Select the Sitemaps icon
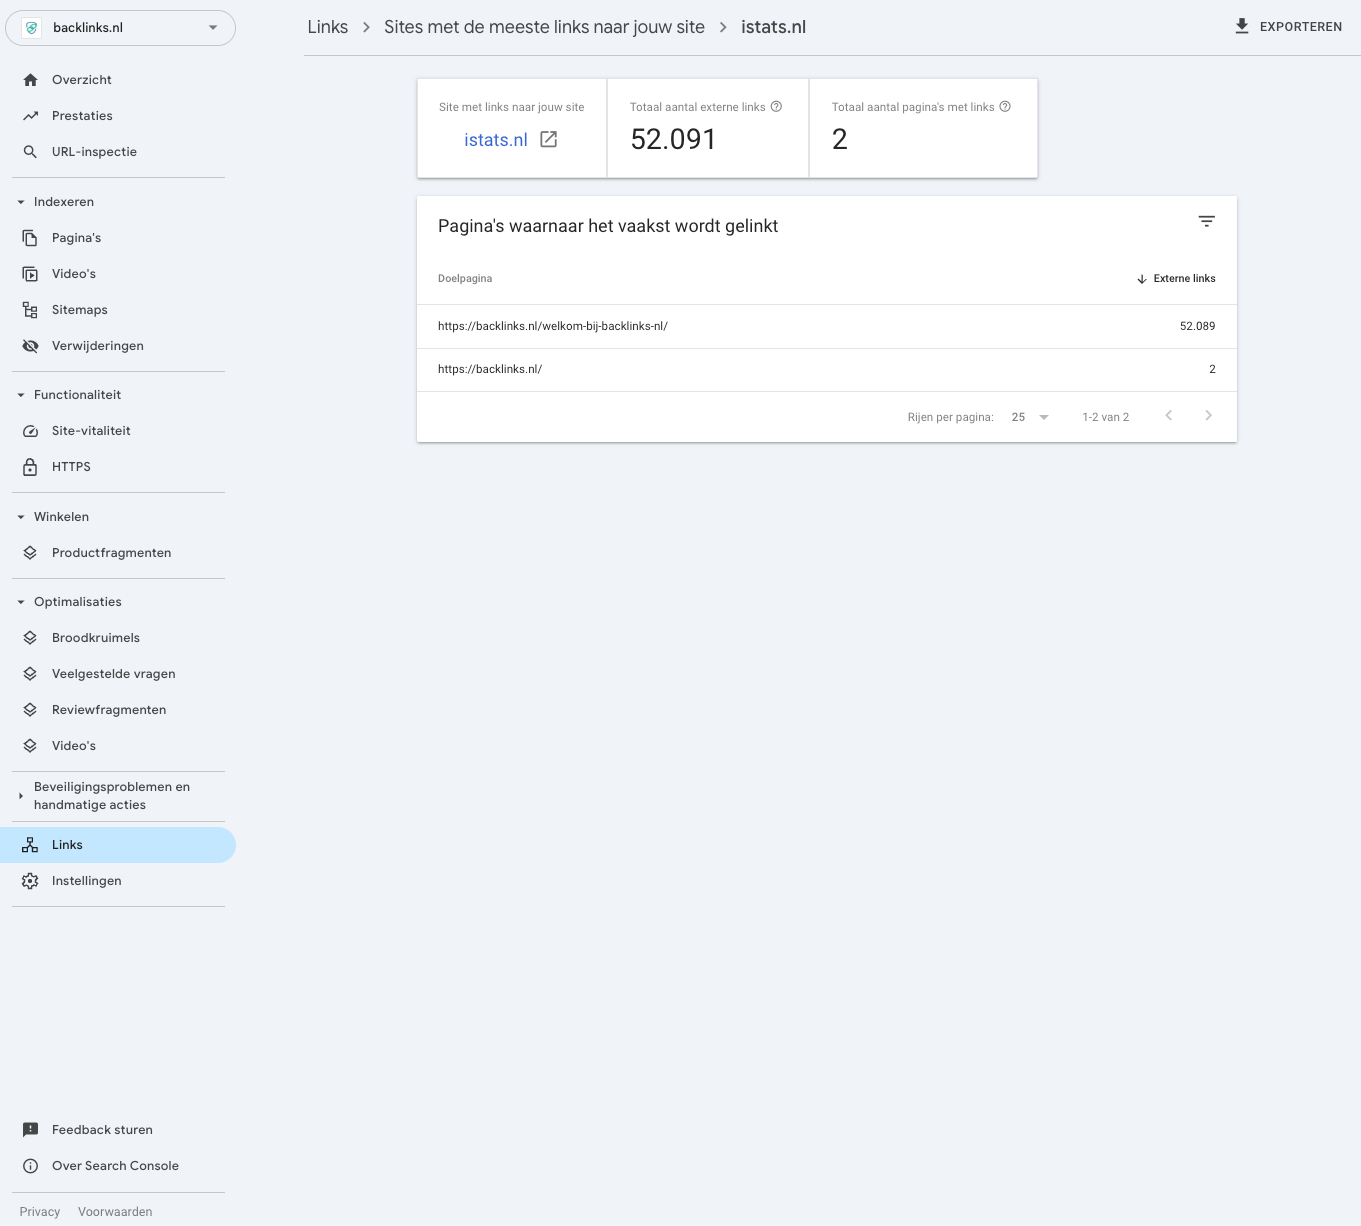1361x1226 pixels. pyautogui.click(x=31, y=309)
